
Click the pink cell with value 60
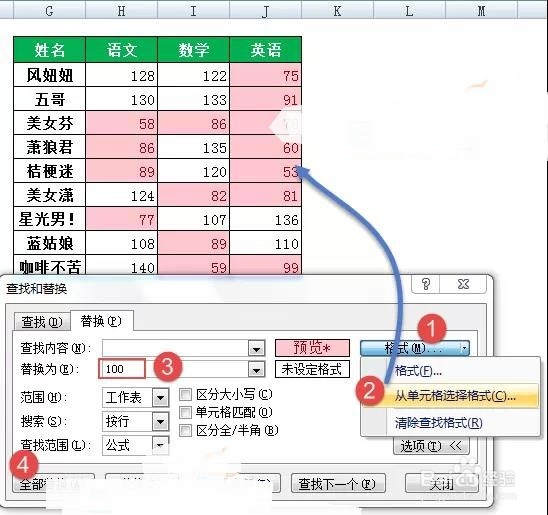click(x=266, y=147)
